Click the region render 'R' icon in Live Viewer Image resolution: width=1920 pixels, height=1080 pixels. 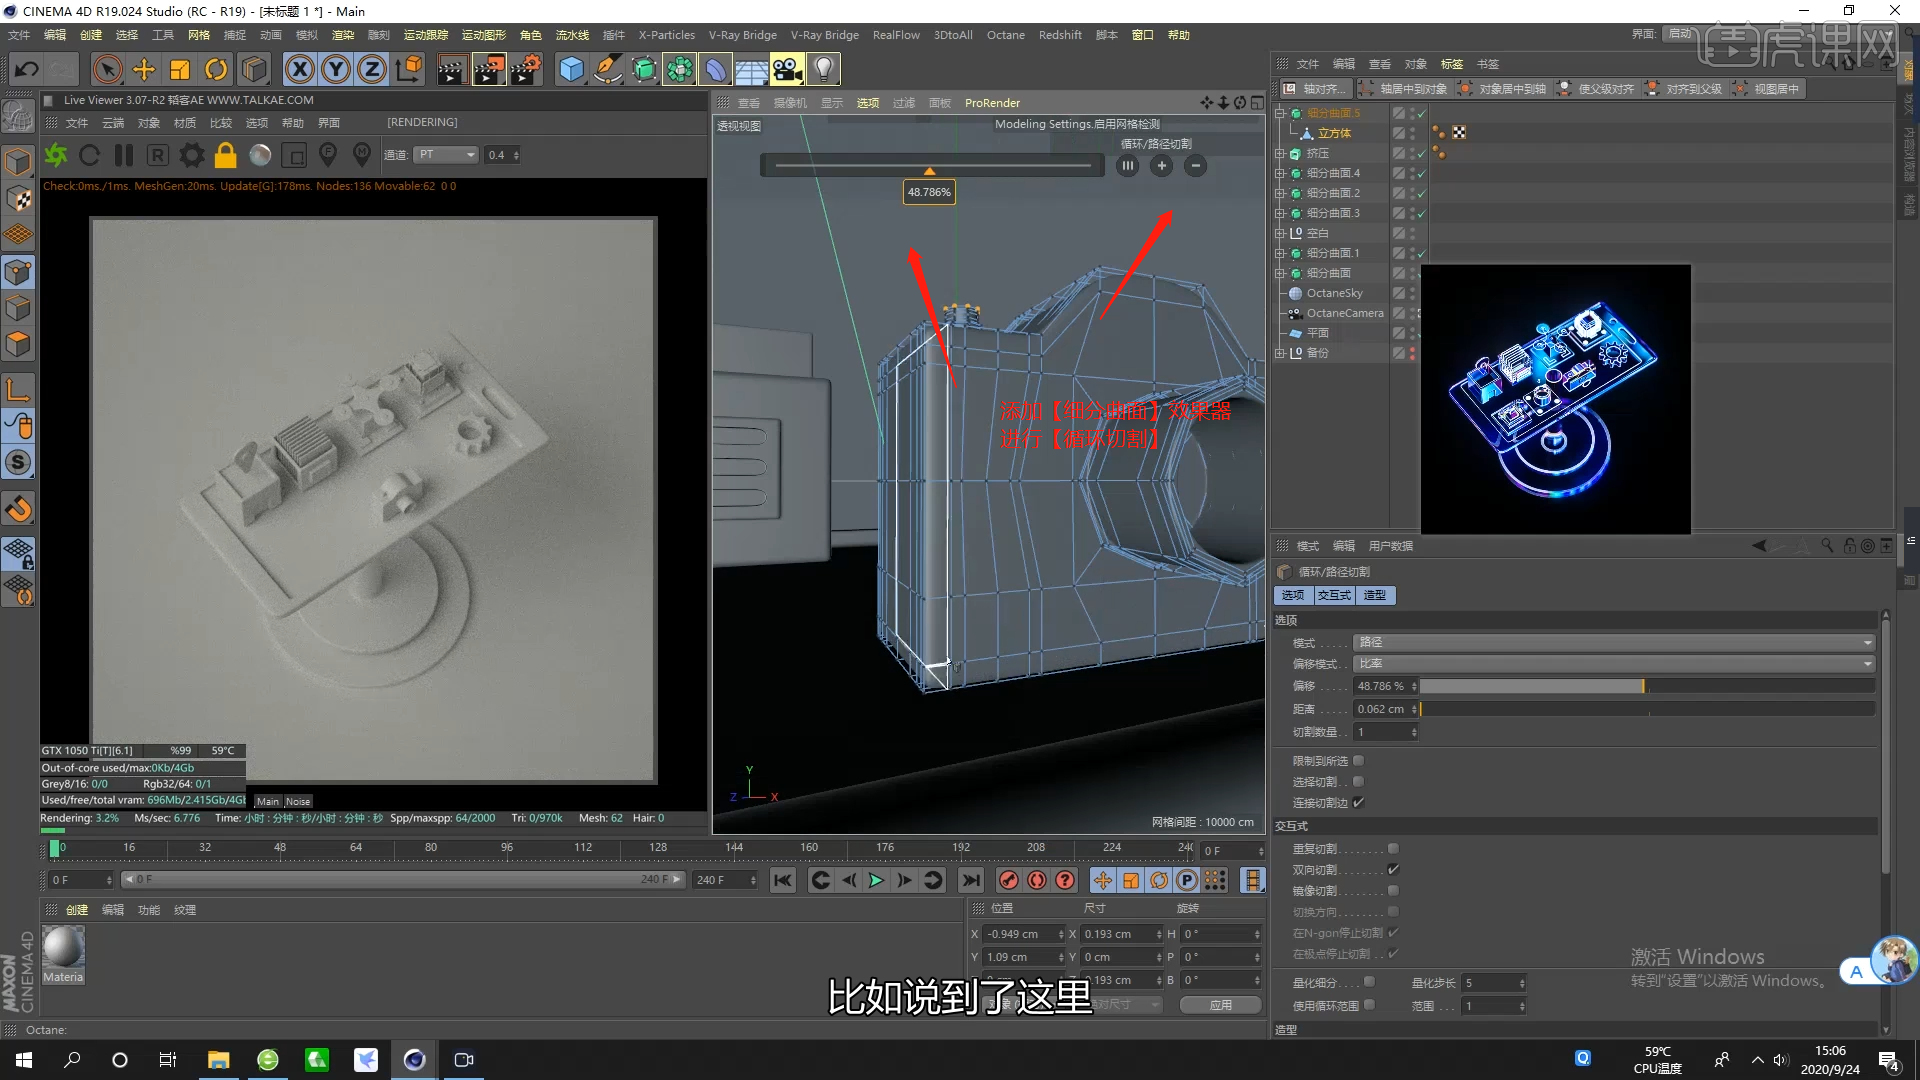point(158,155)
